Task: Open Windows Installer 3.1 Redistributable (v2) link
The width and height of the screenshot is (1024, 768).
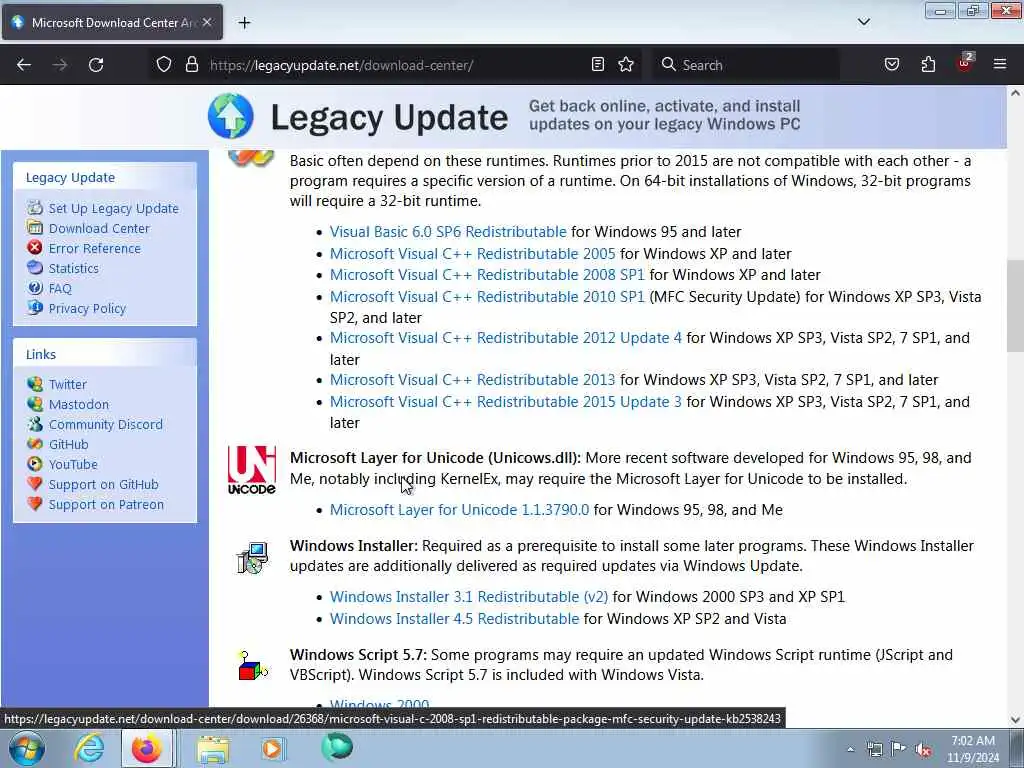Action: (x=469, y=597)
